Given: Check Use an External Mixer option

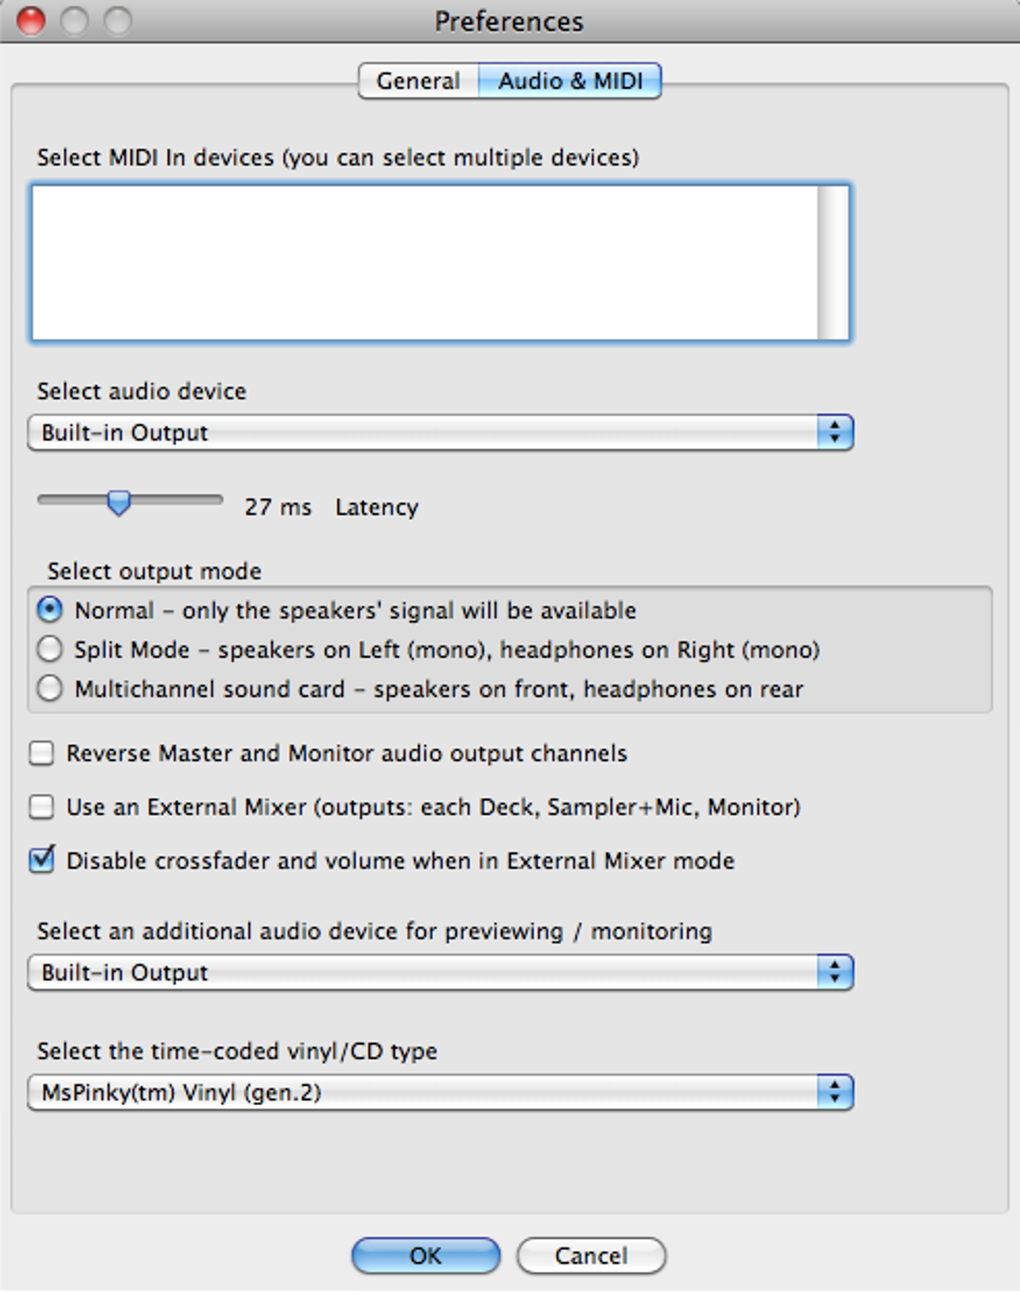Looking at the screenshot, I should pos(42,807).
